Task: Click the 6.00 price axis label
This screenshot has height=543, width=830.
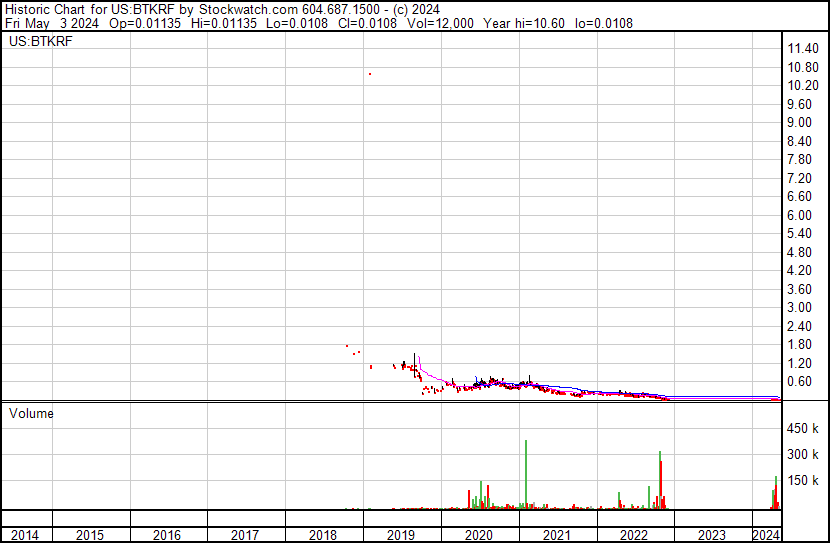Action: tap(803, 215)
